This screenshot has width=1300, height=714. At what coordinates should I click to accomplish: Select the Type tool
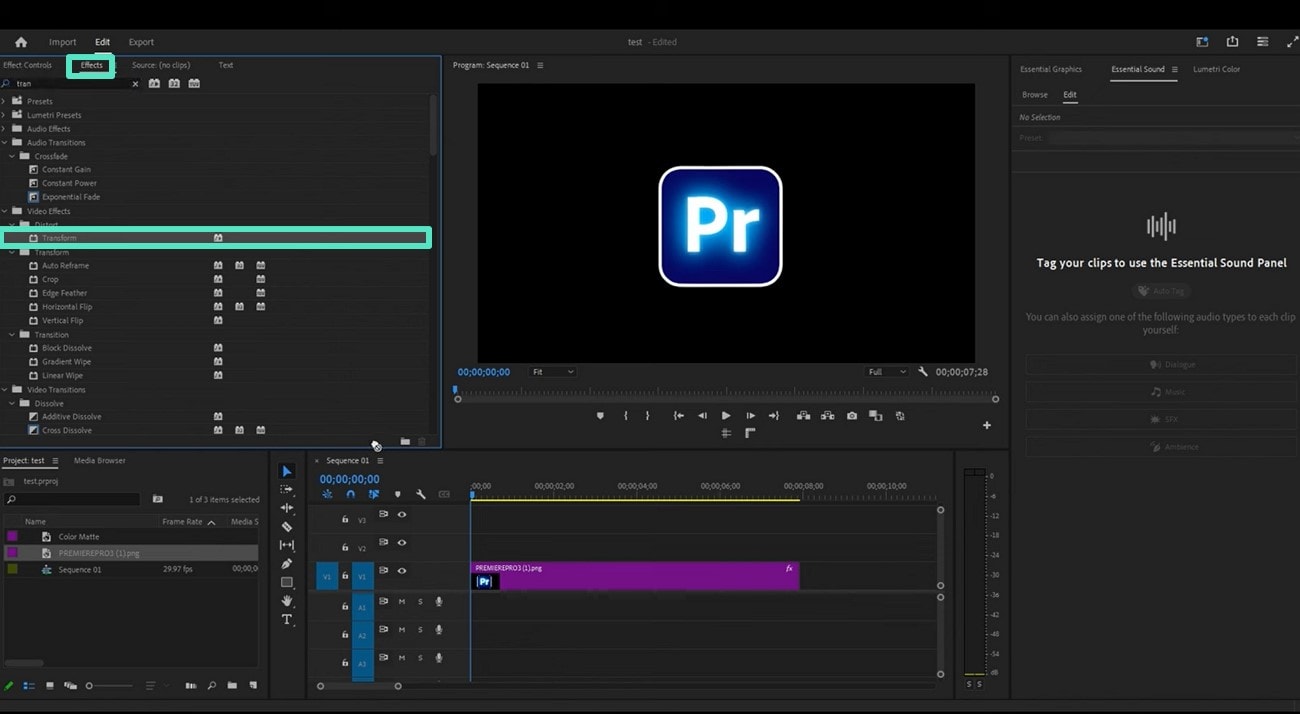tap(287, 620)
